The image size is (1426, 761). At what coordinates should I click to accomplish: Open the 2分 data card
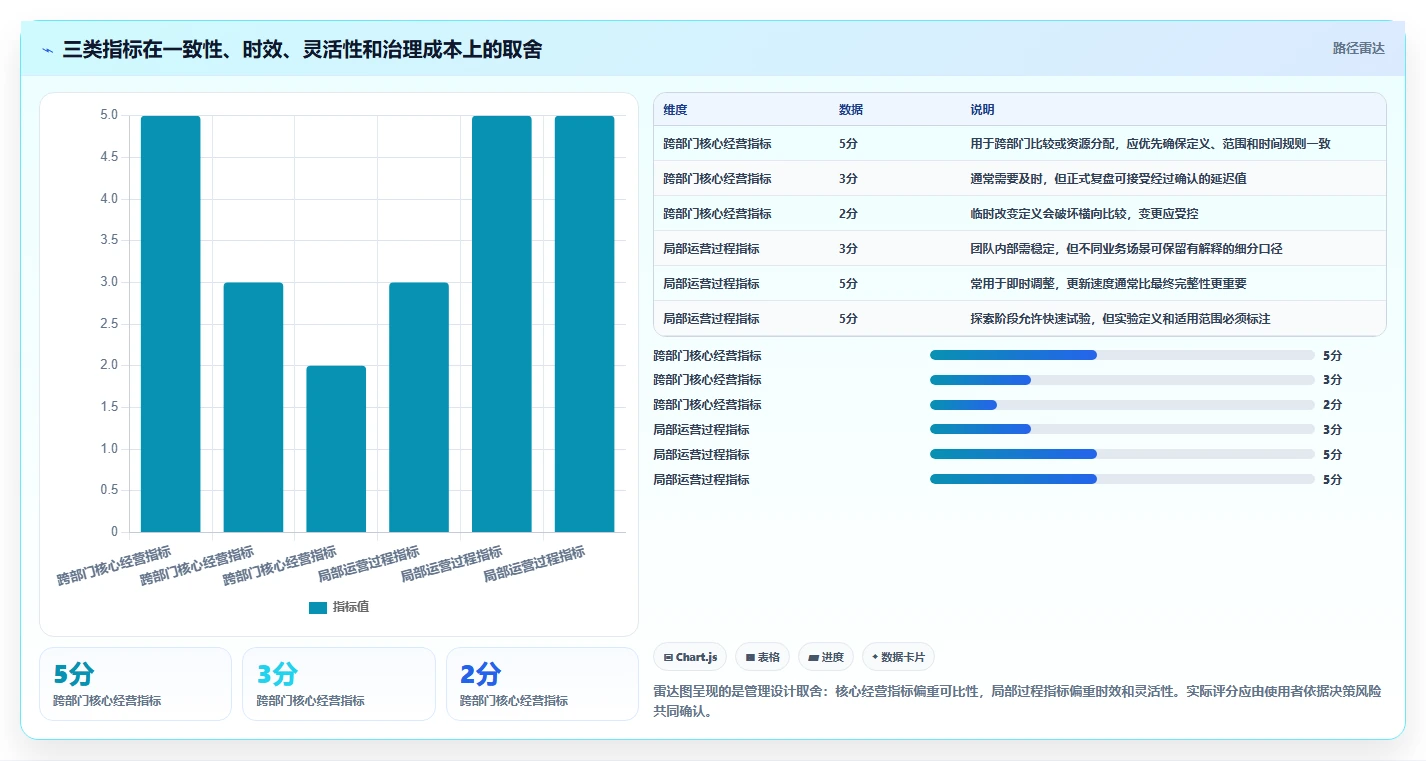click(542, 684)
